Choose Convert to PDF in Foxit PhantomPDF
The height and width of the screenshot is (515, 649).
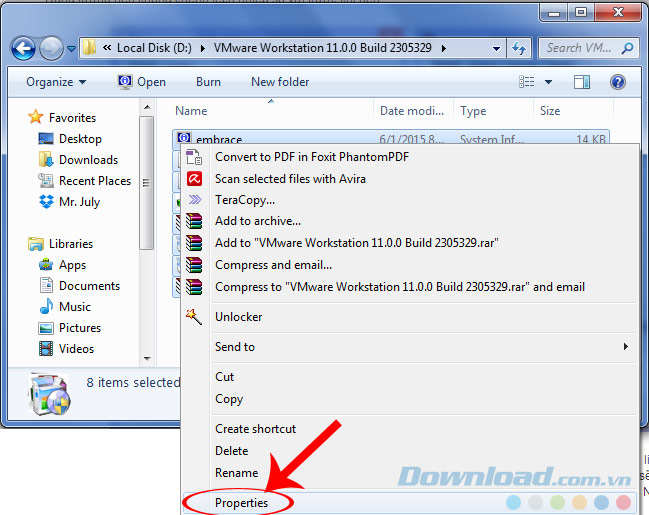click(x=410, y=157)
